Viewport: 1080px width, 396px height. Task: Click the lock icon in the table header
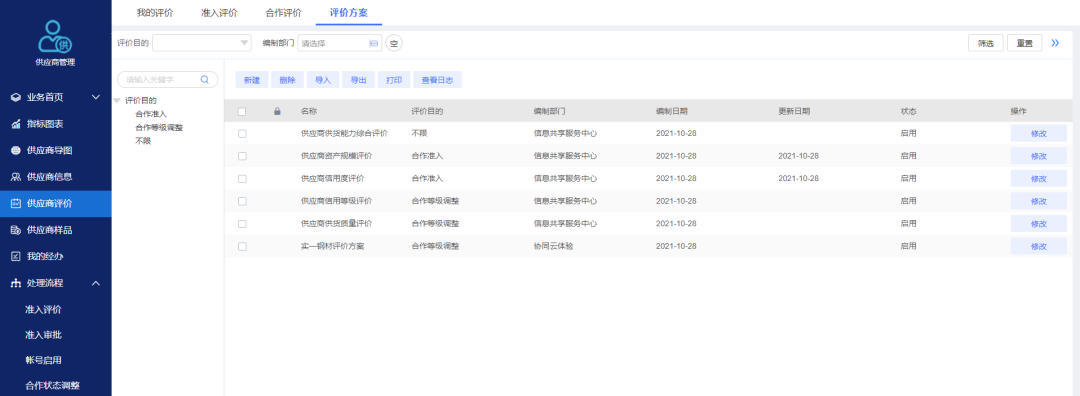click(x=278, y=111)
